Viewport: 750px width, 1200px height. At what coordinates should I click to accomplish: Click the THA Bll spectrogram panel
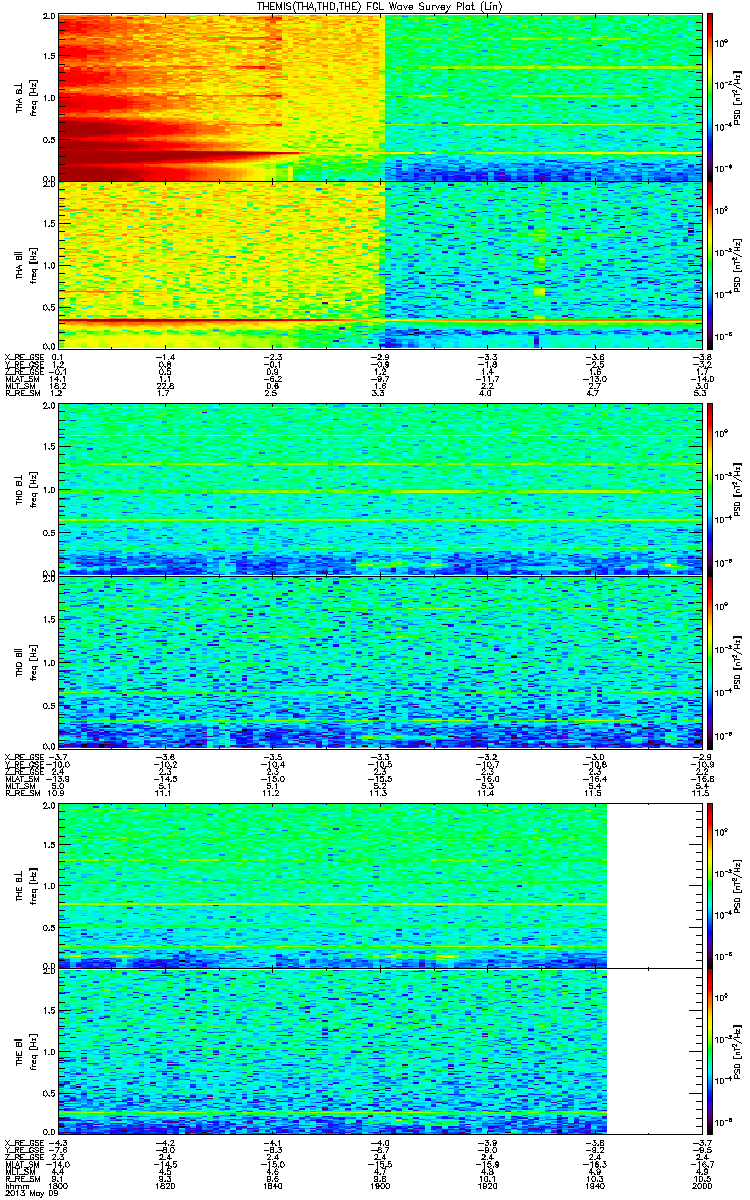380,264
